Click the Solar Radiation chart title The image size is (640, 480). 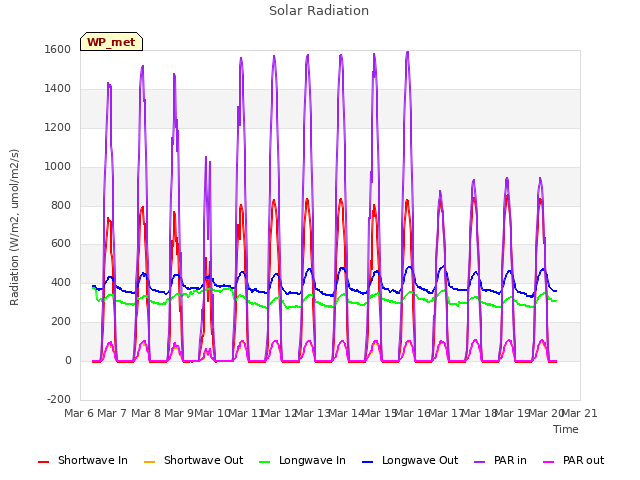(x=319, y=11)
